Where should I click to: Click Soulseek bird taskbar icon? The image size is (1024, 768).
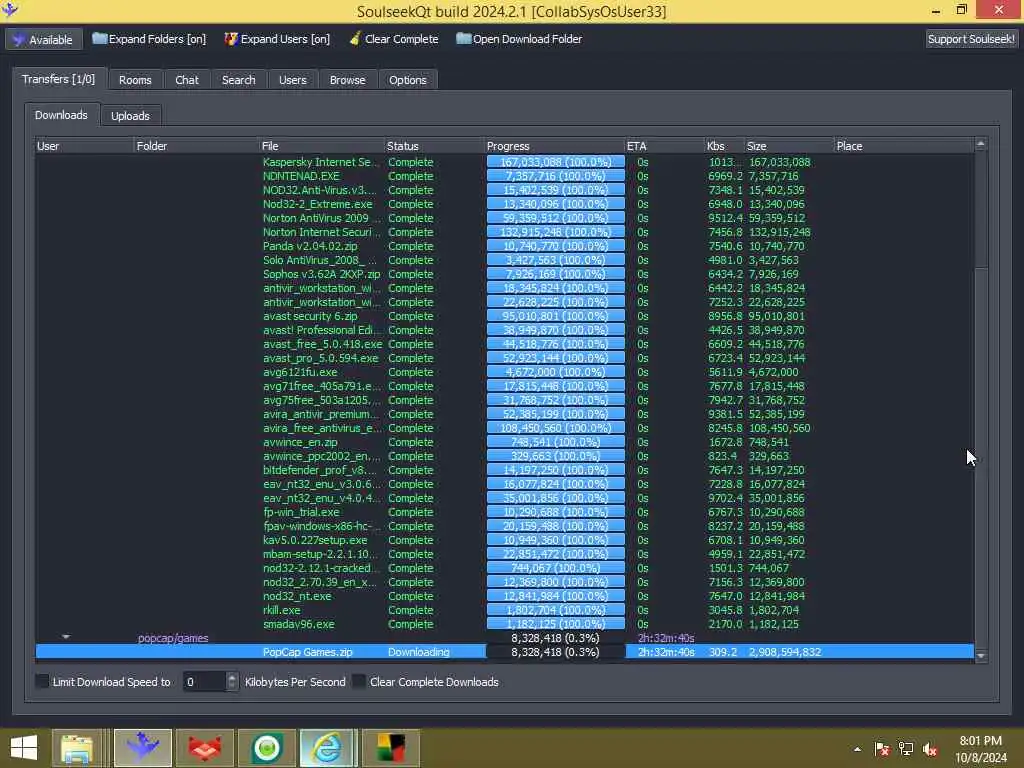click(143, 748)
